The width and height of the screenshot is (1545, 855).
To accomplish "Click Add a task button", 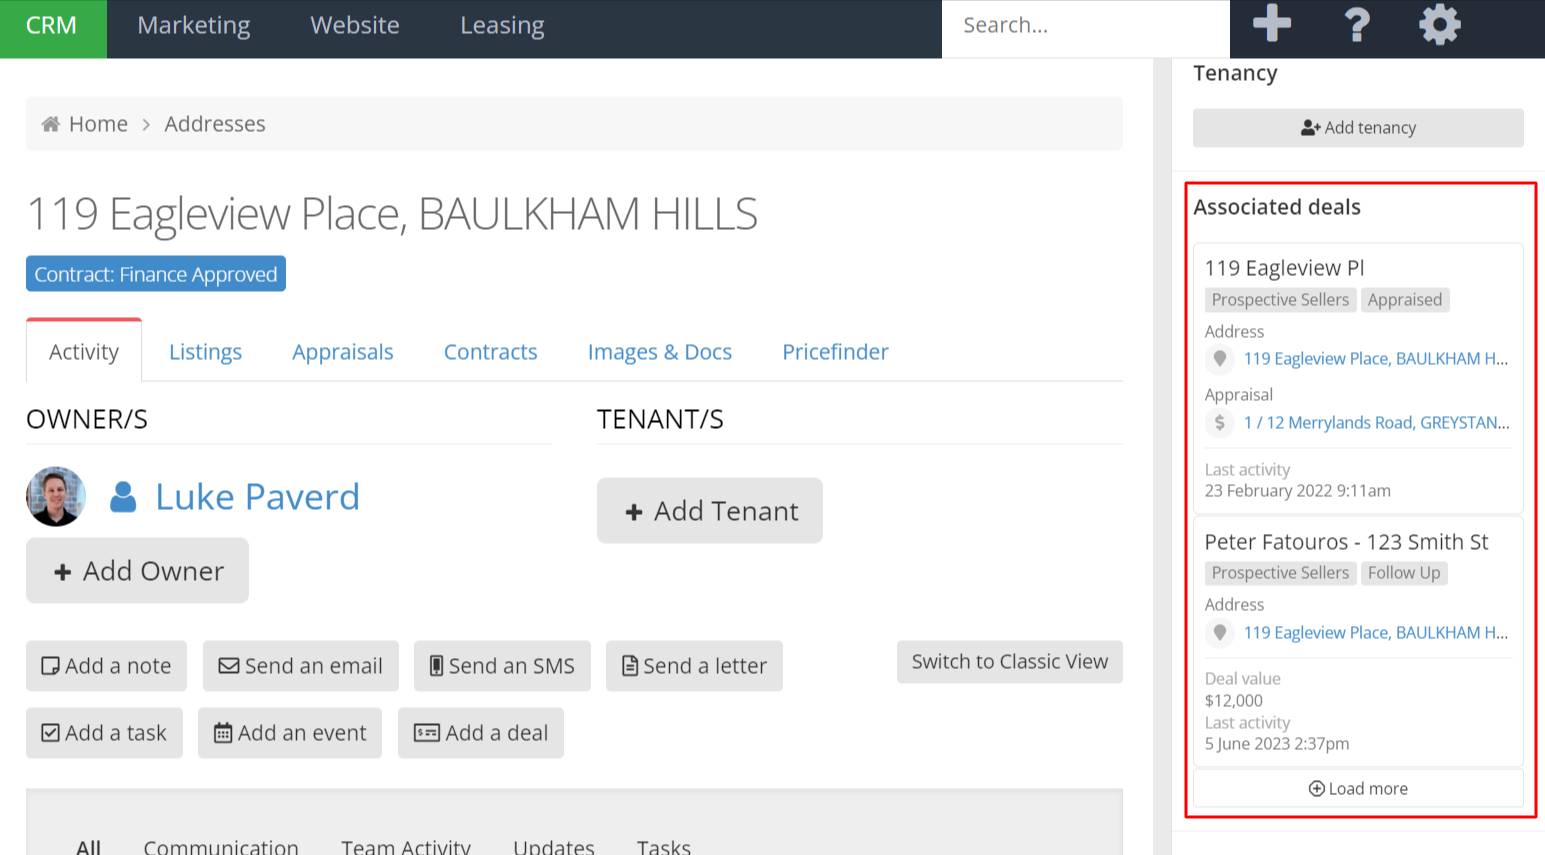I will (104, 733).
